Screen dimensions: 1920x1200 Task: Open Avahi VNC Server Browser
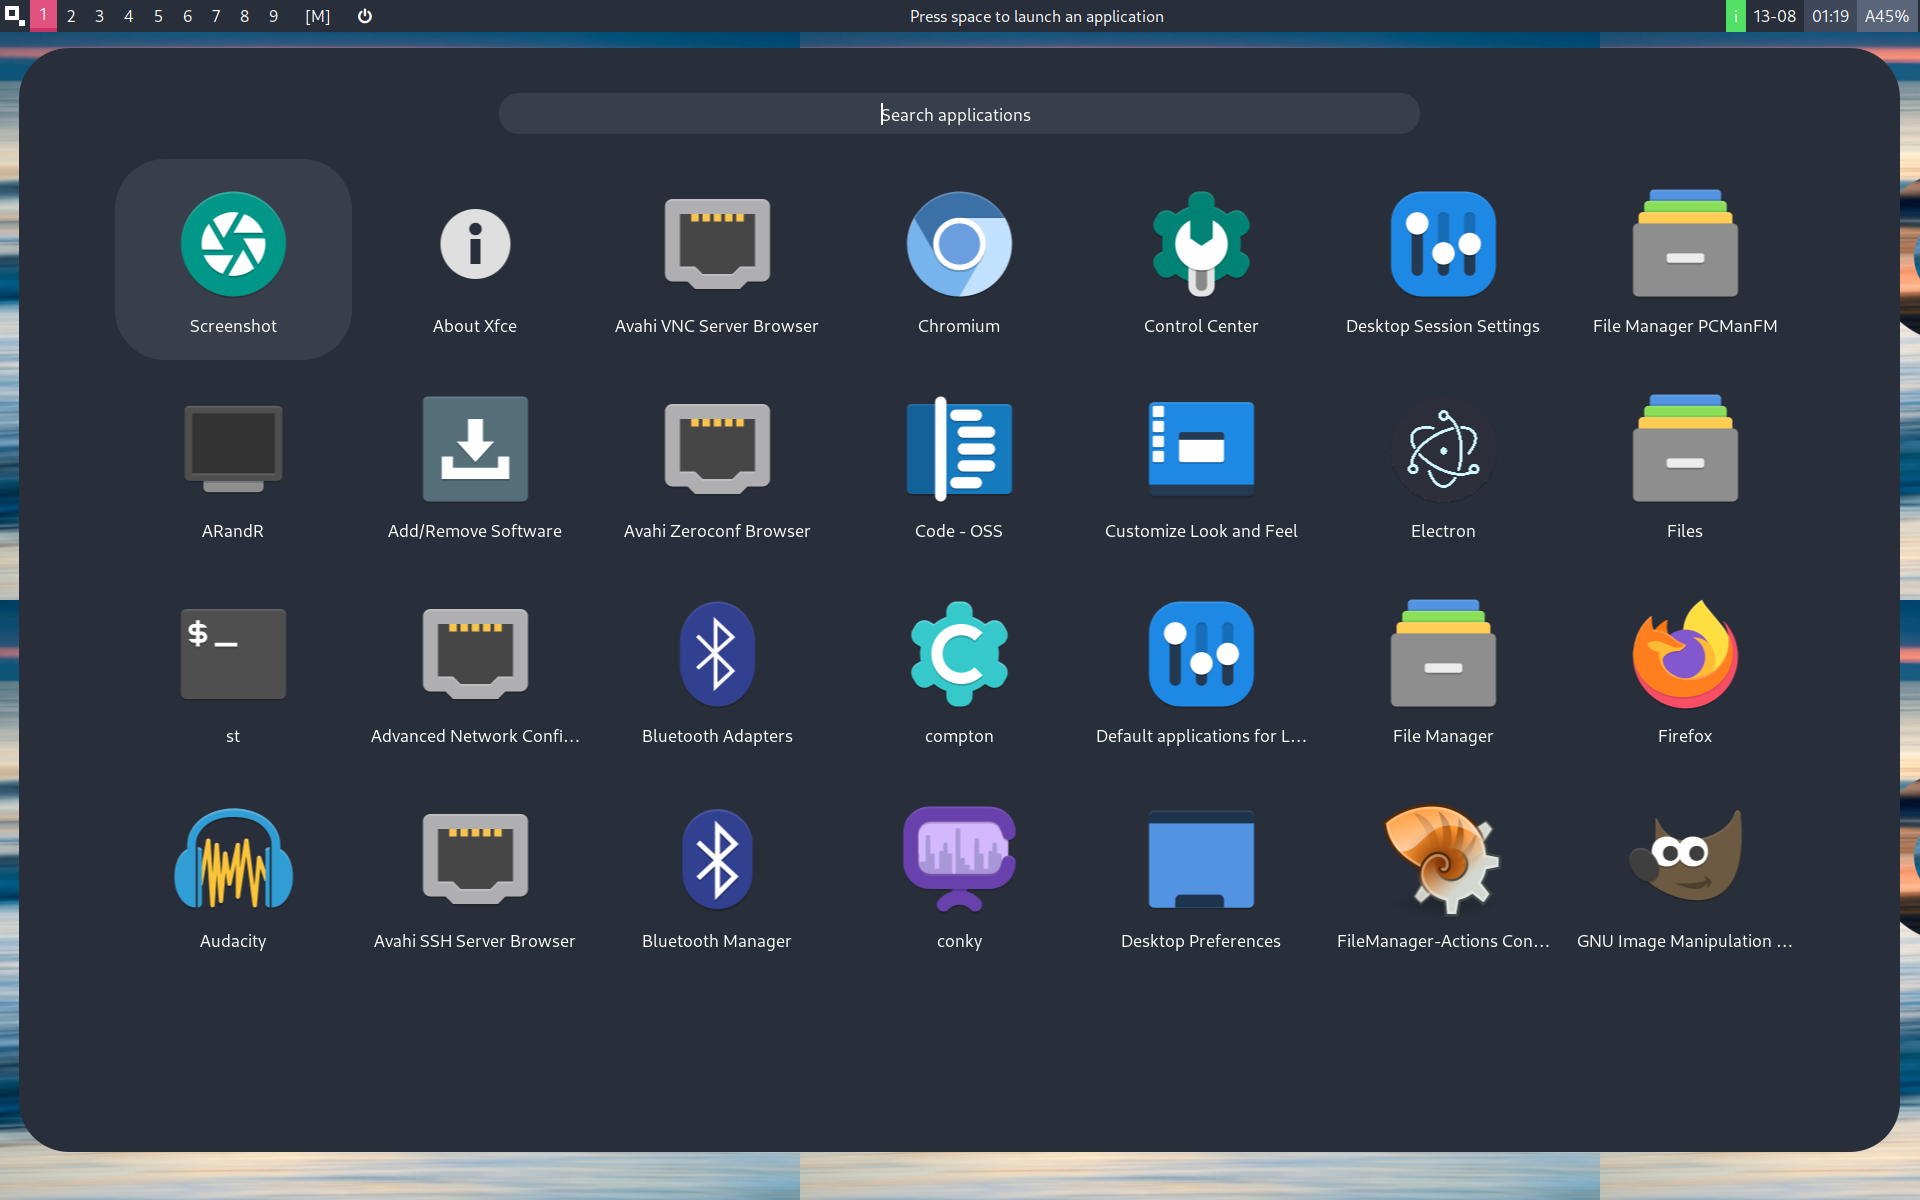click(x=717, y=260)
